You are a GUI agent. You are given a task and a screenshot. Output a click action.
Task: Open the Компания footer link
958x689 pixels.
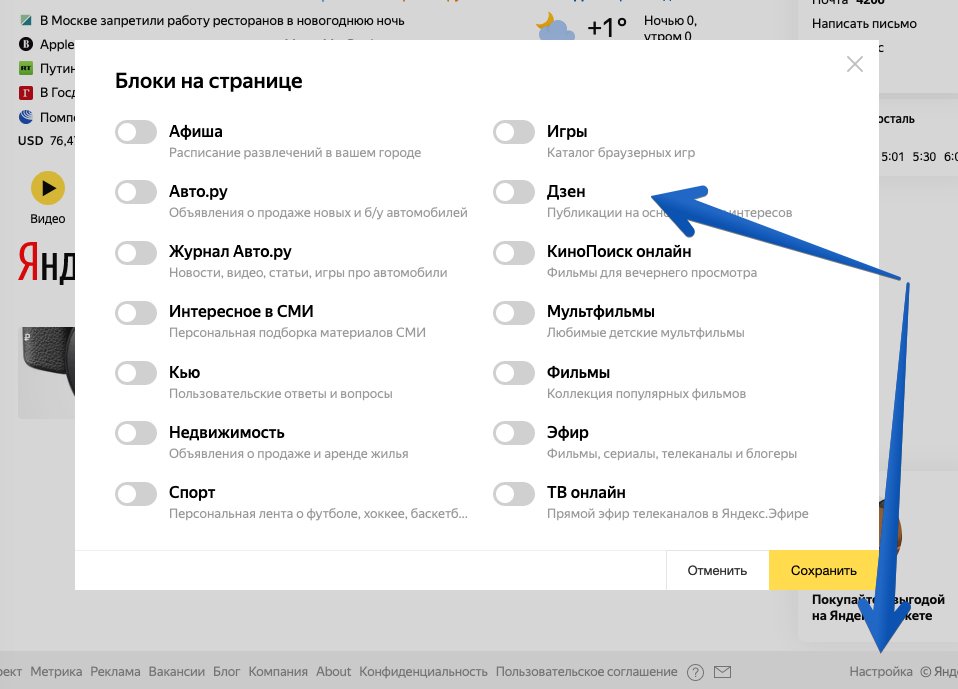click(278, 671)
